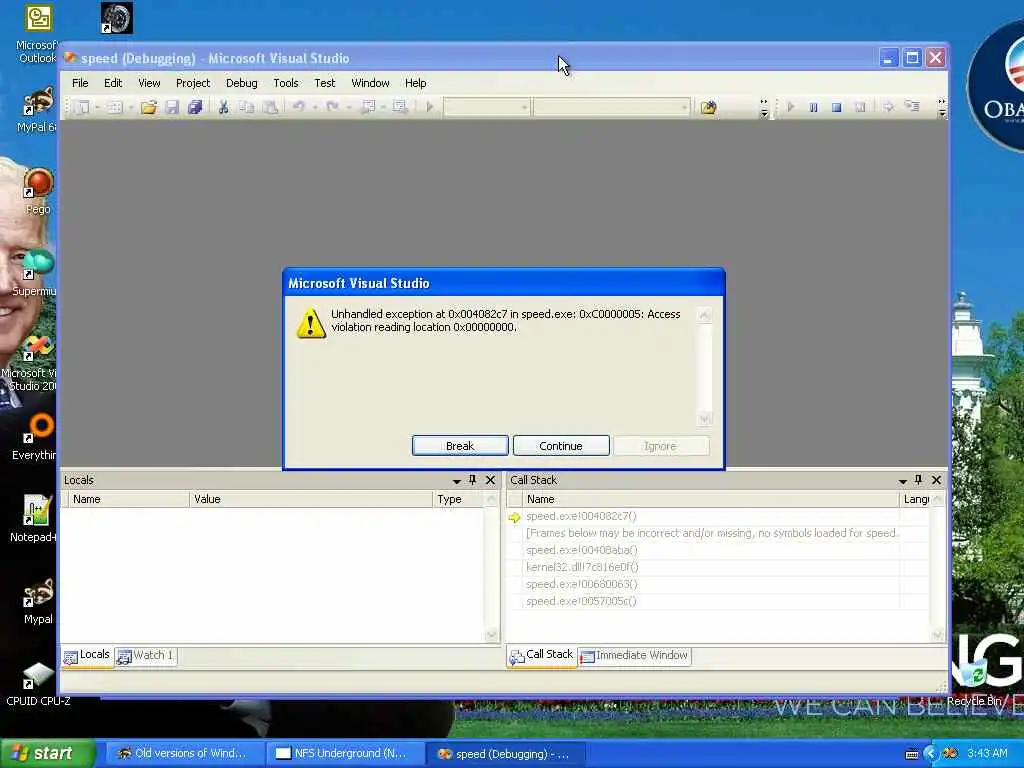Screen dimensions: 1024x768
Task: Click the New Project toolbar icon
Action: [82, 107]
